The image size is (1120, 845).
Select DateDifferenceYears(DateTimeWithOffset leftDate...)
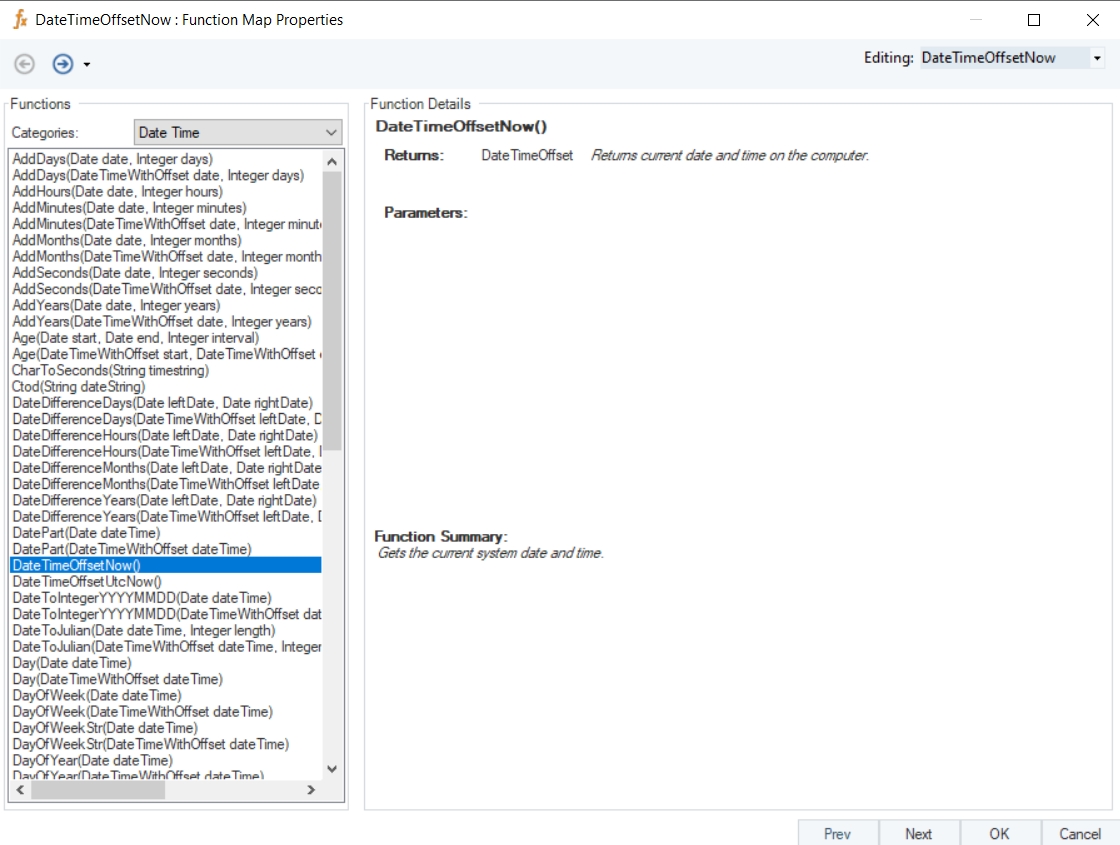166,516
